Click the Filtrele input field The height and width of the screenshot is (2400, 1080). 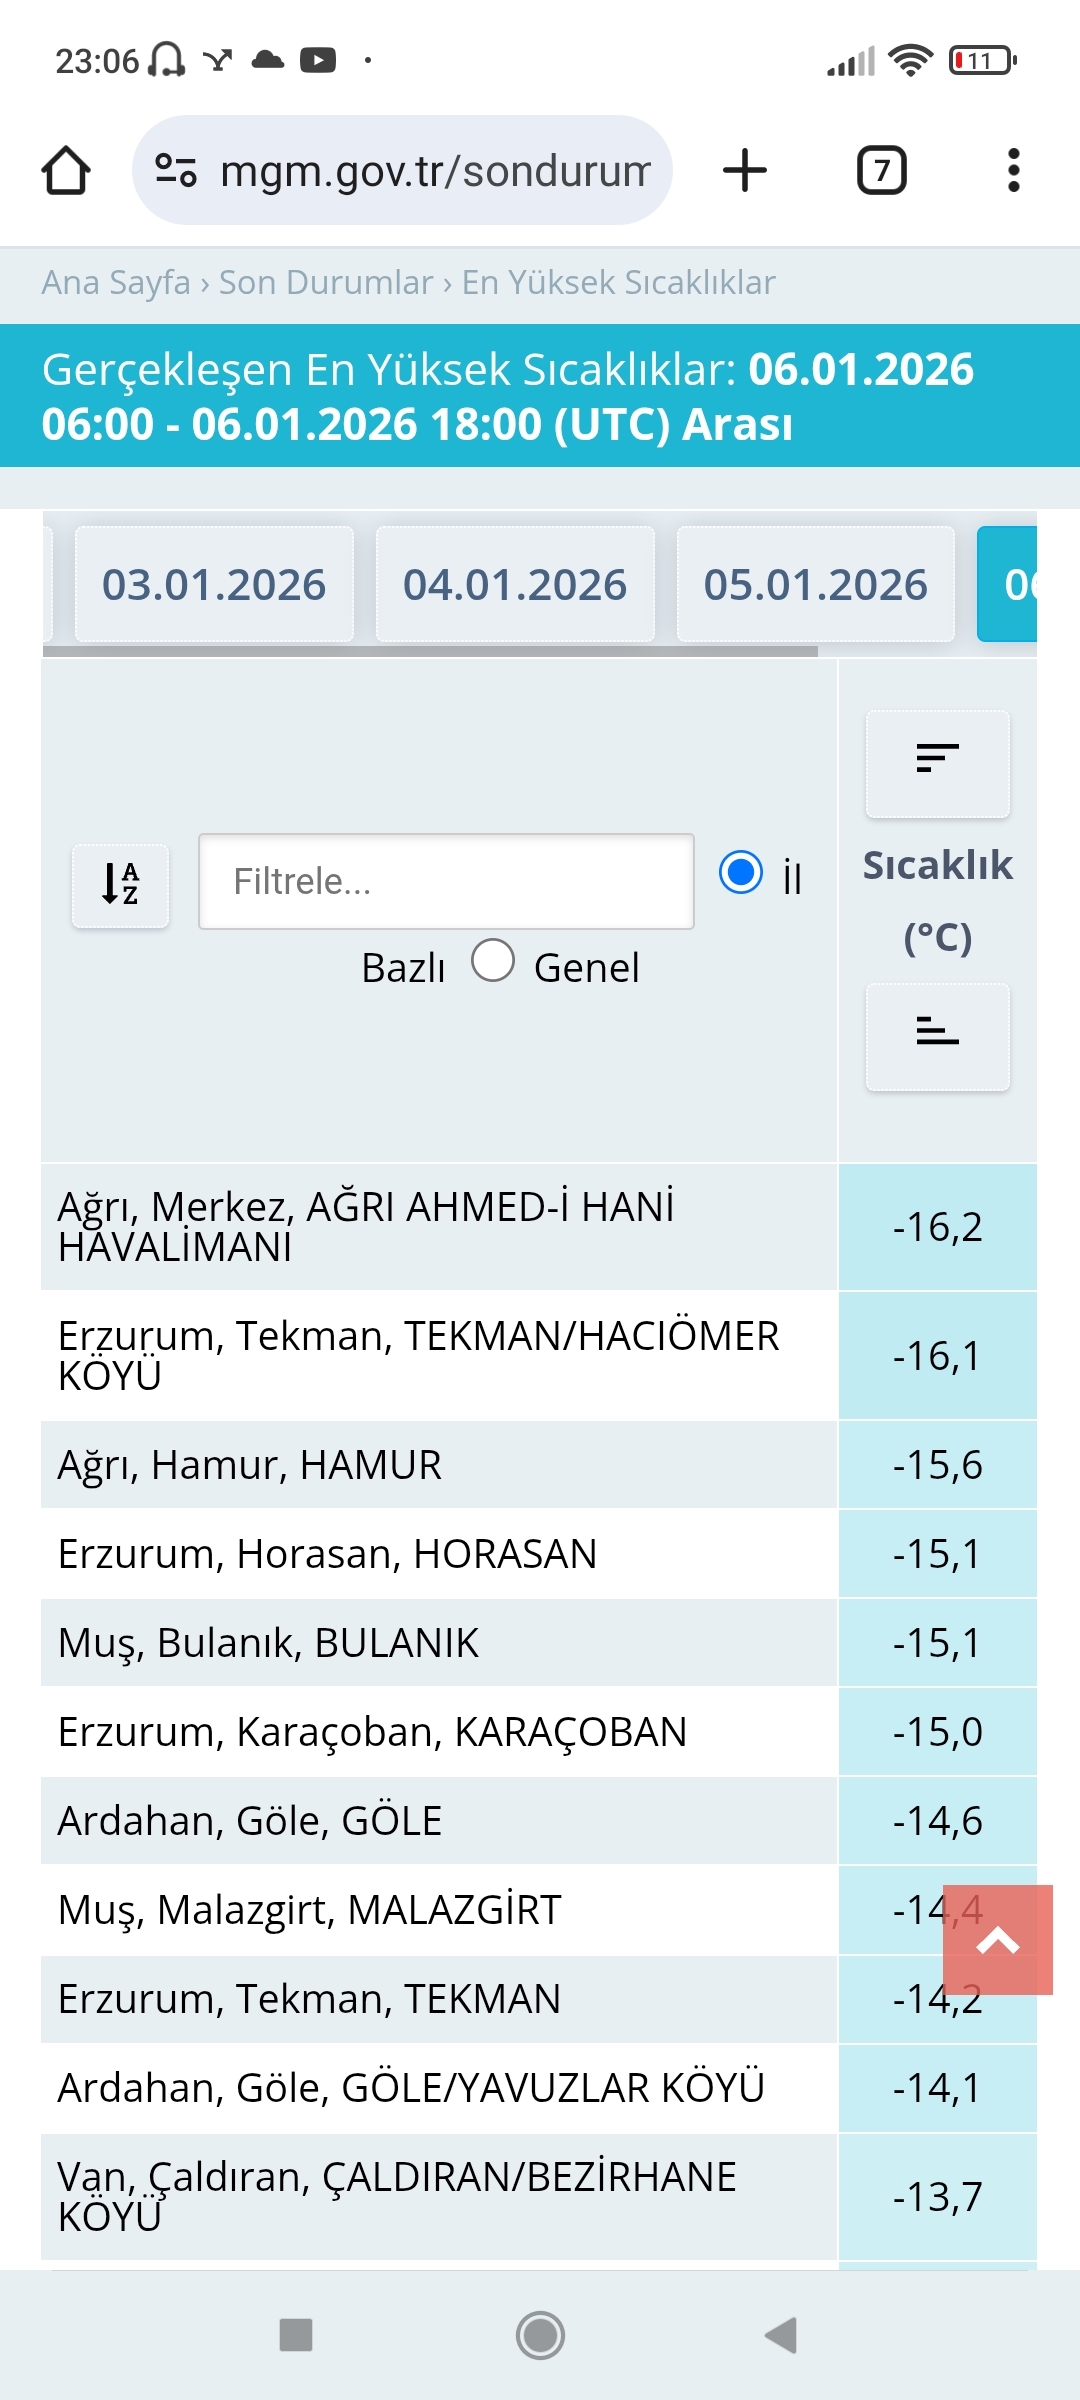[x=446, y=881]
